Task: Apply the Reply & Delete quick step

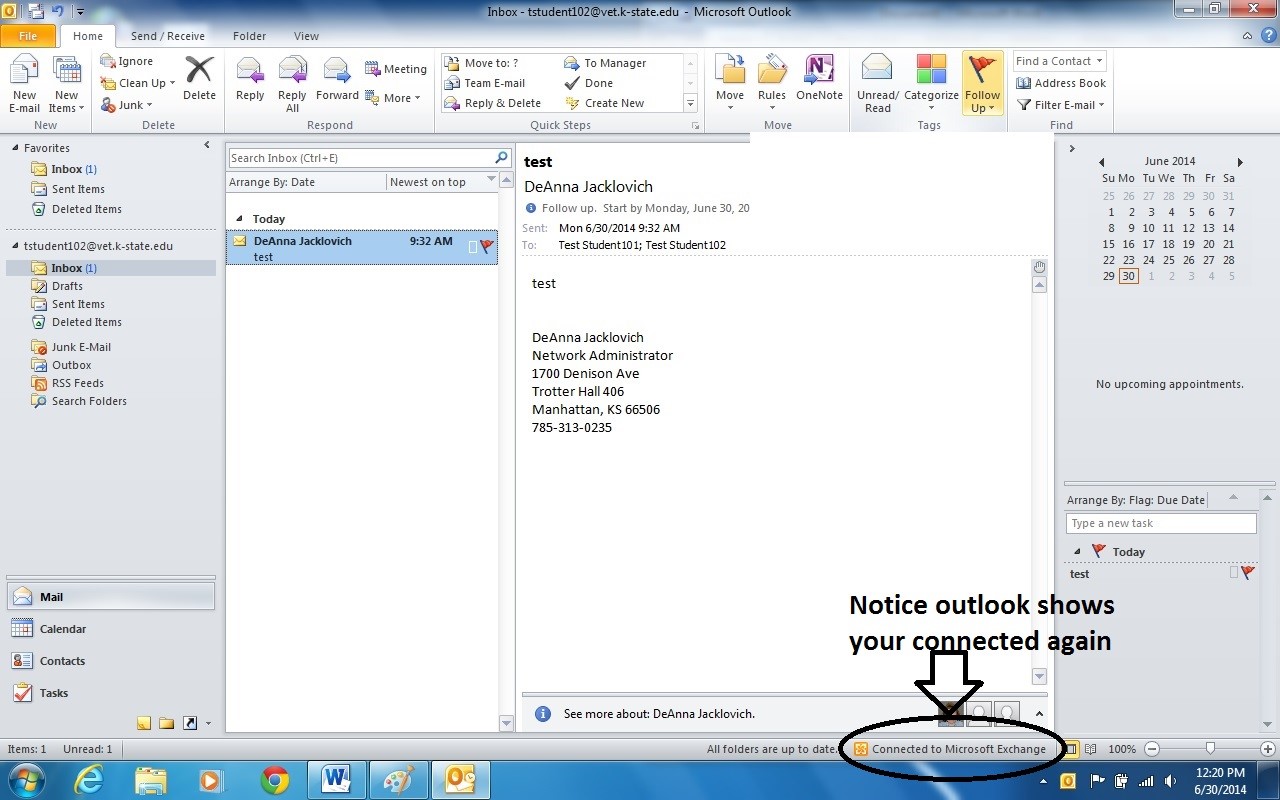Action: pyautogui.click(x=493, y=103)
